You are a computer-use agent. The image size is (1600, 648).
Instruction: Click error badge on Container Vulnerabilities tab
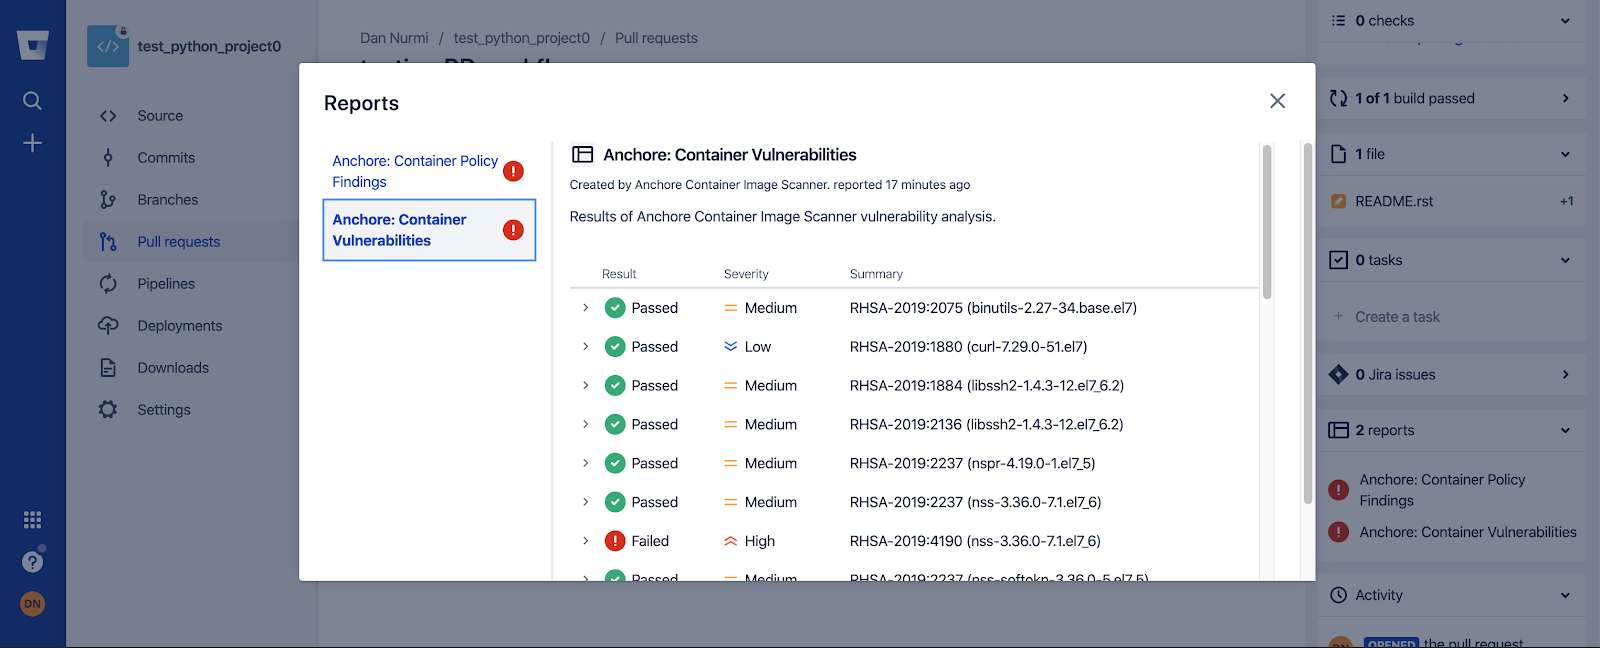click(x=513, y=230)
